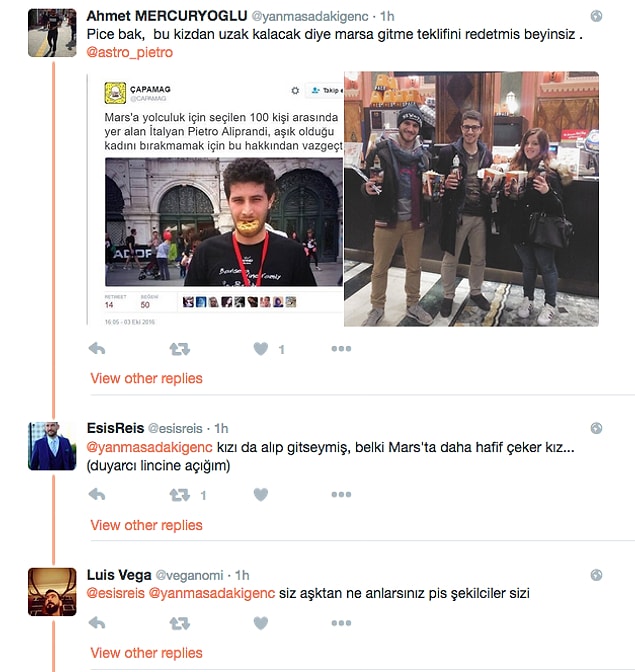The height and width of the screenshot is (672, 635).
Task: Open Luis Vega's profile avatar
Action: tap(52, 592)
